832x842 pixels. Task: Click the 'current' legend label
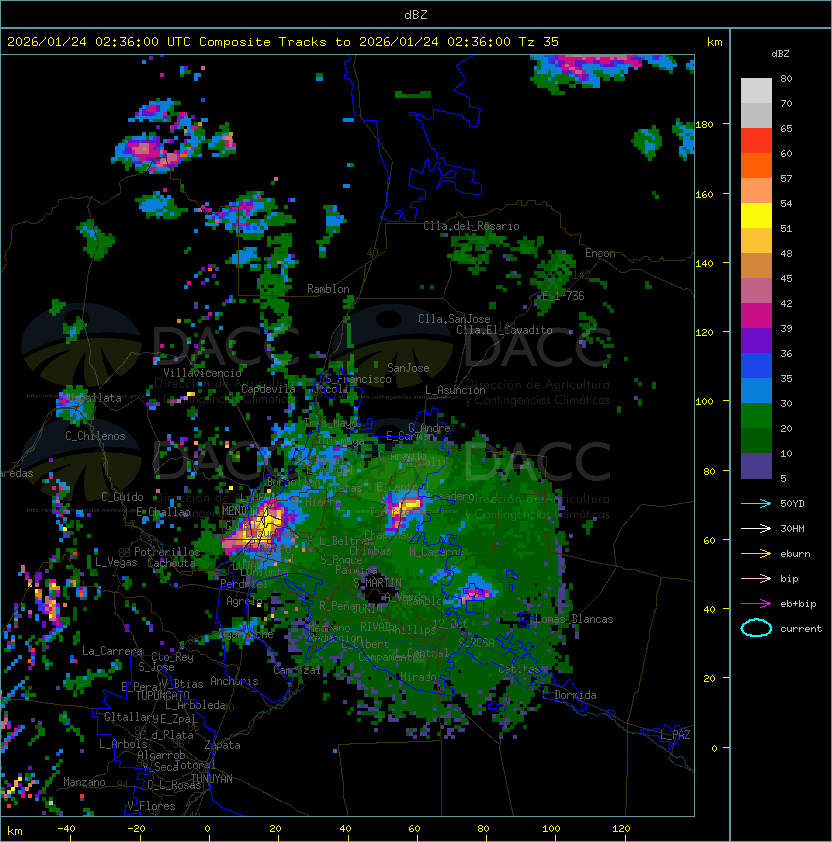(x=800, y=628)
